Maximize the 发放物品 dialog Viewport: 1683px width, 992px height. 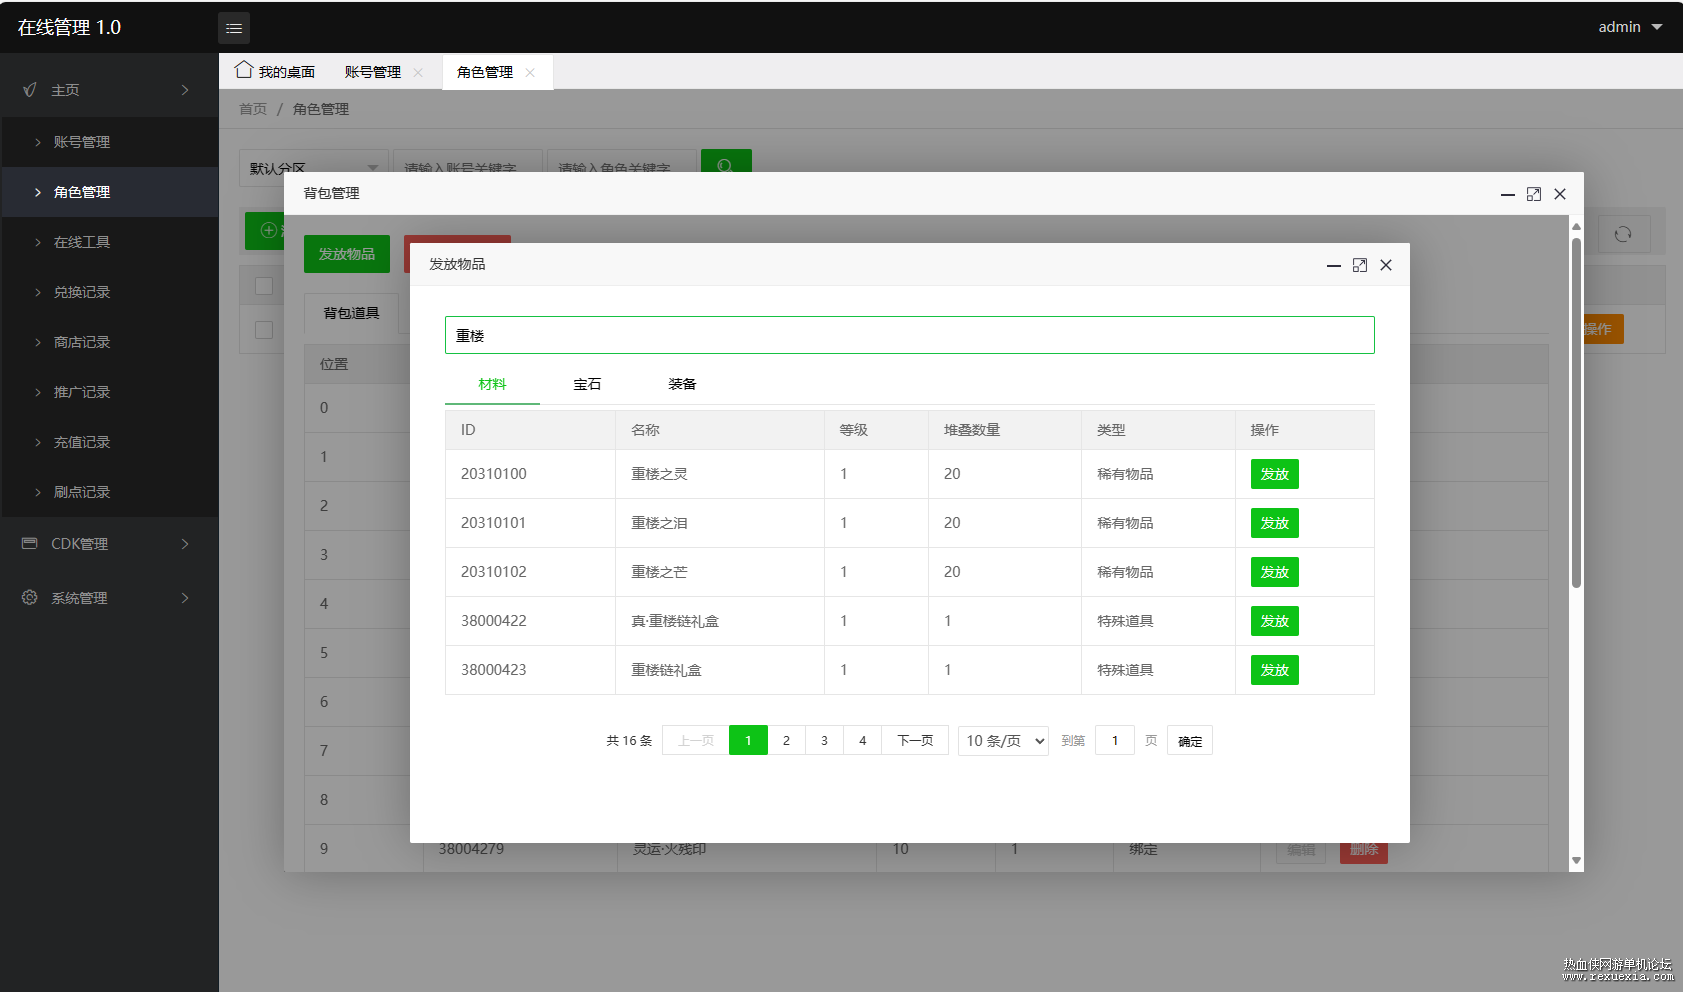[x=1360, y=265]
